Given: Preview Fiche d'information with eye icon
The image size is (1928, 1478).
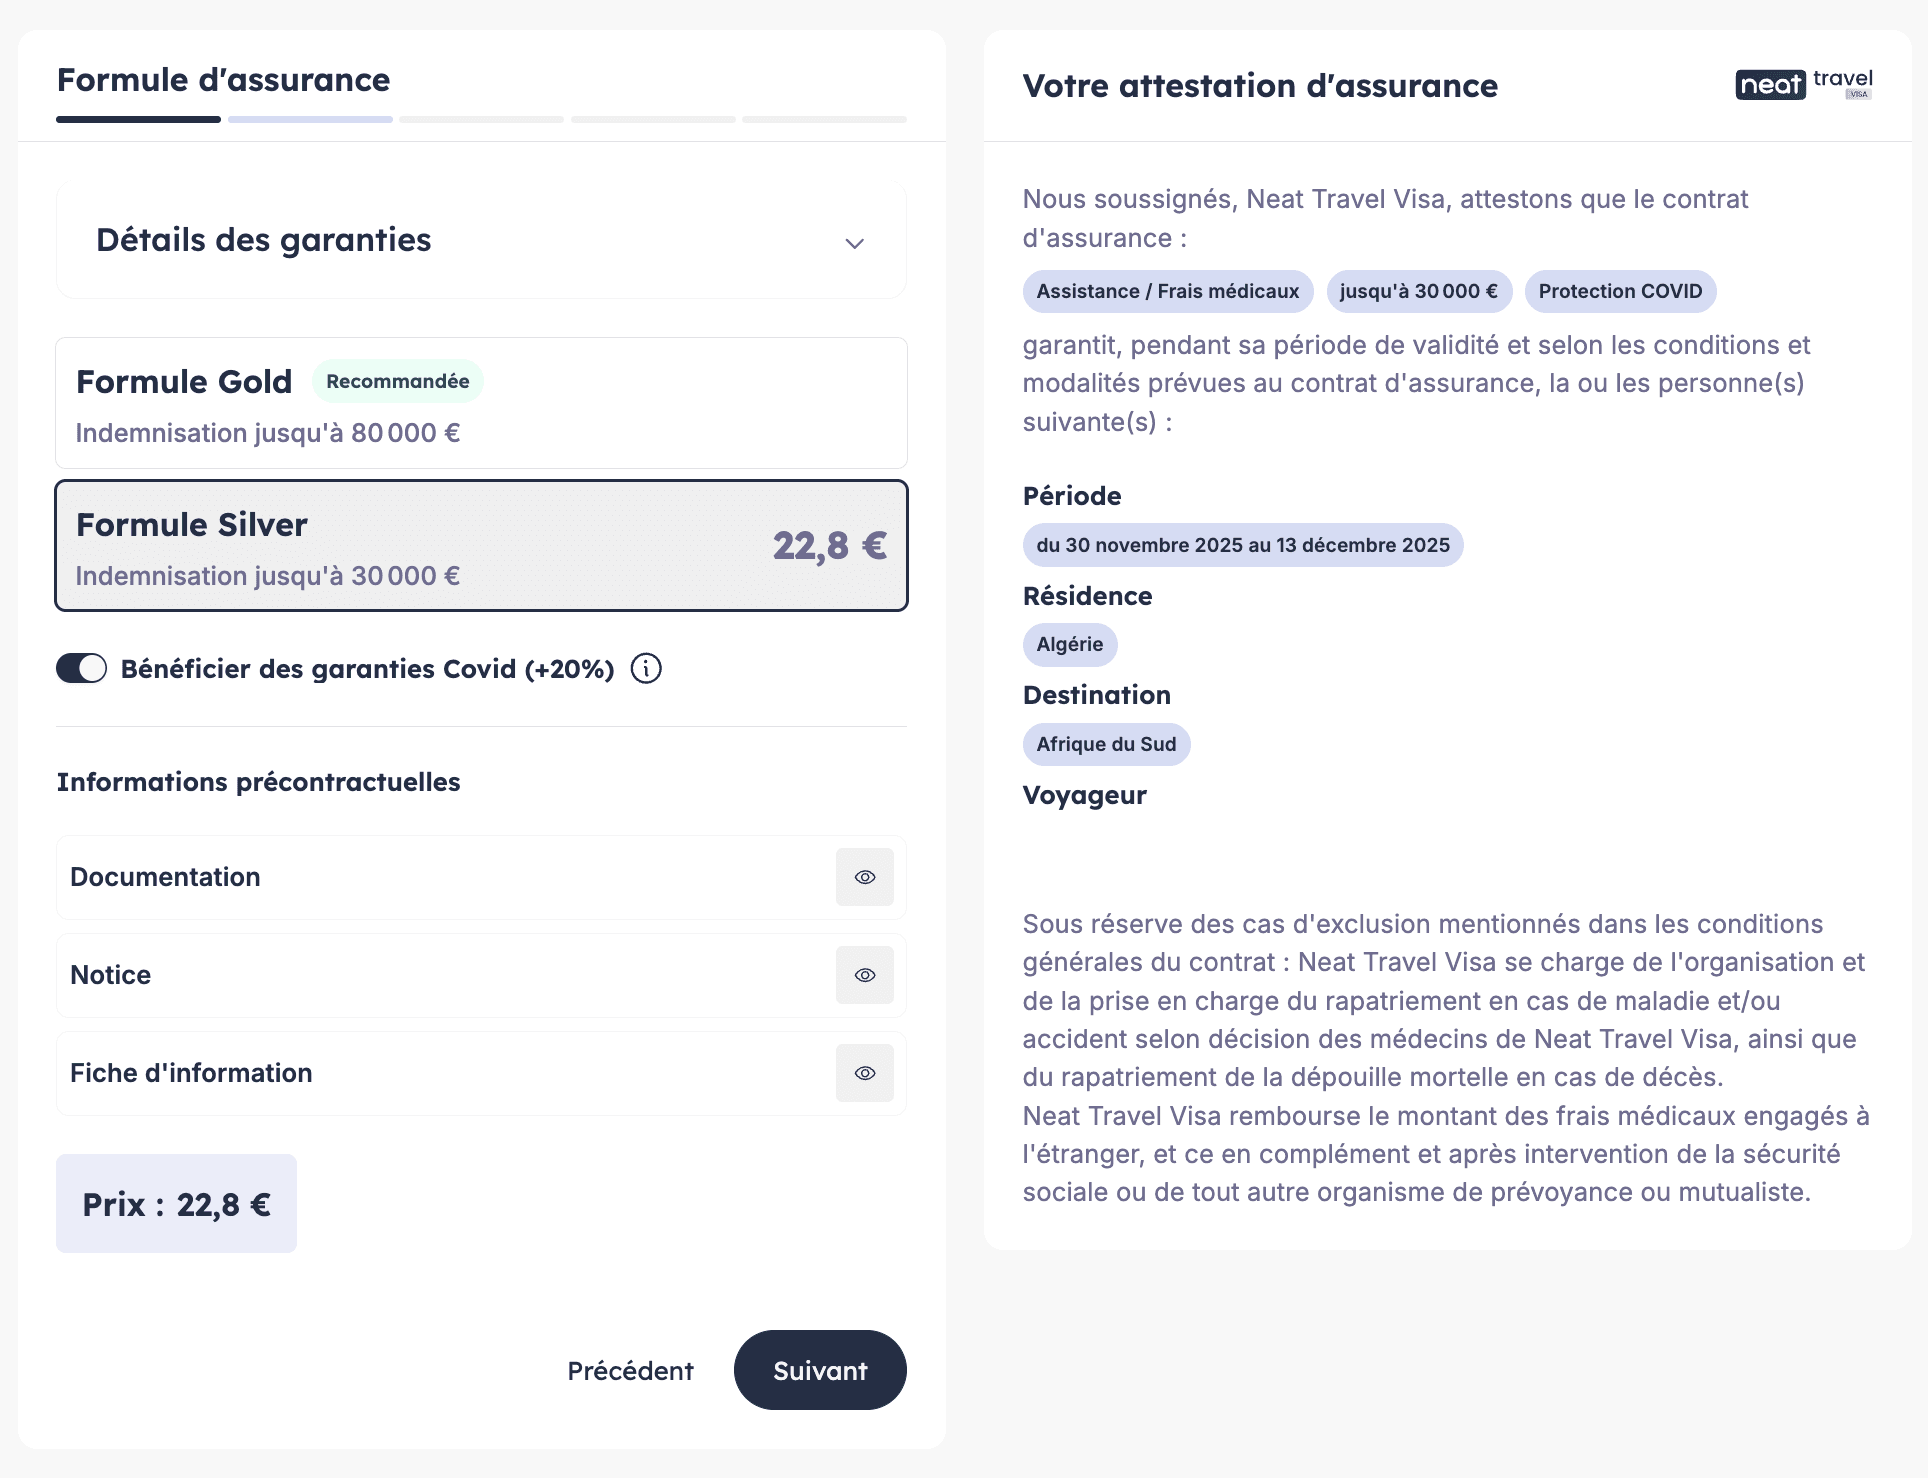Looking at the screenshot, I should pyautogui.click(x=864, y=1073).
